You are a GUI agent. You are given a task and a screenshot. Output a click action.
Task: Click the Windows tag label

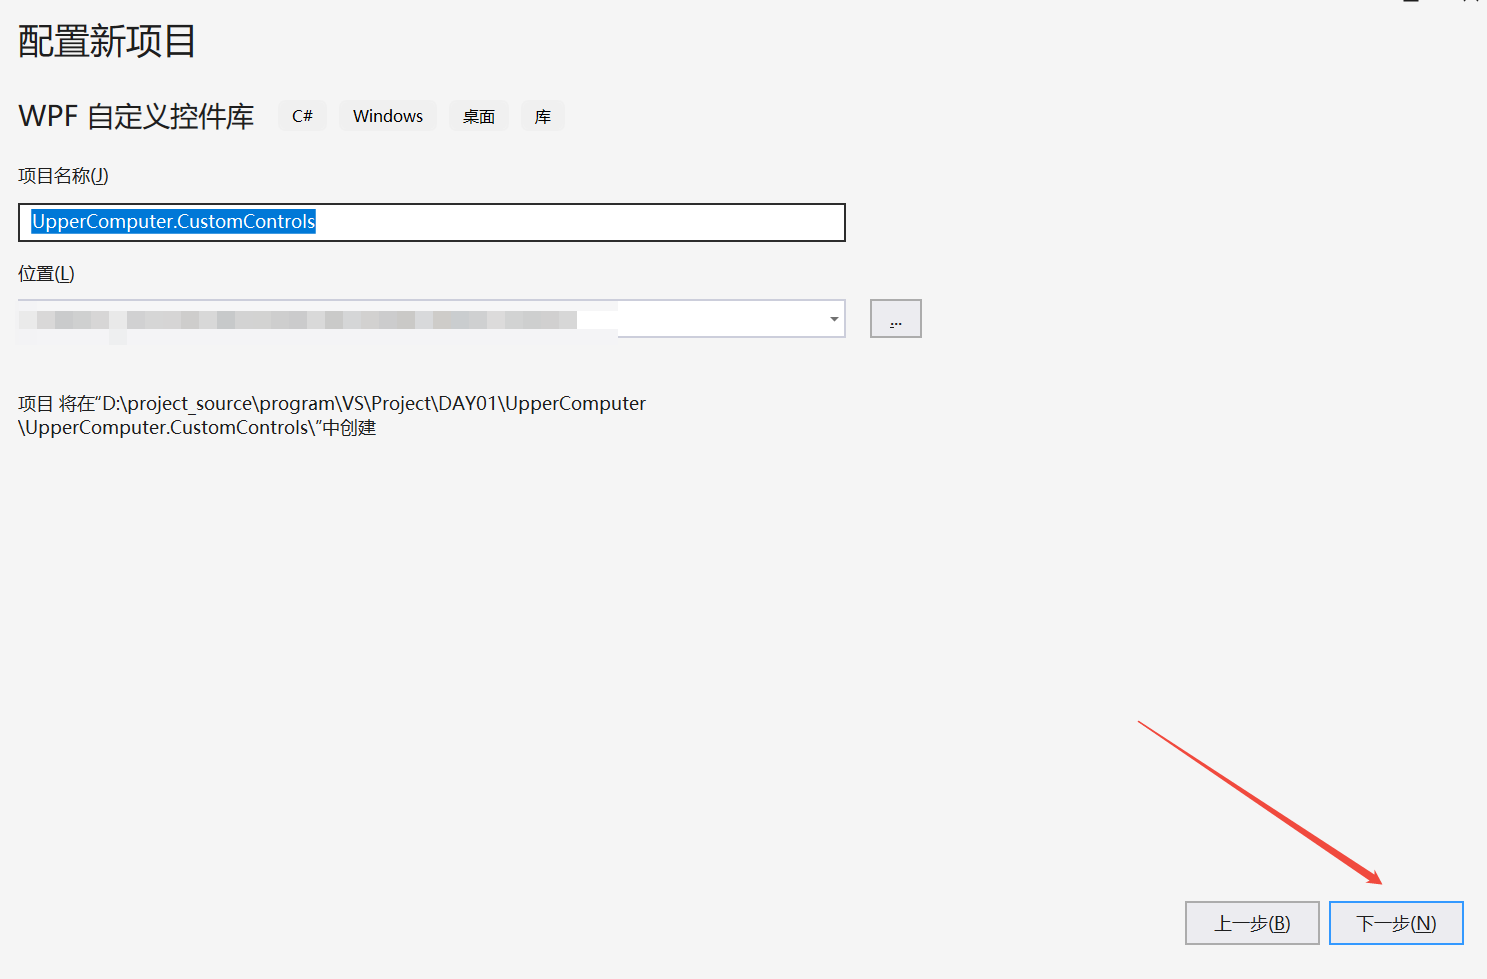(388, 116)
